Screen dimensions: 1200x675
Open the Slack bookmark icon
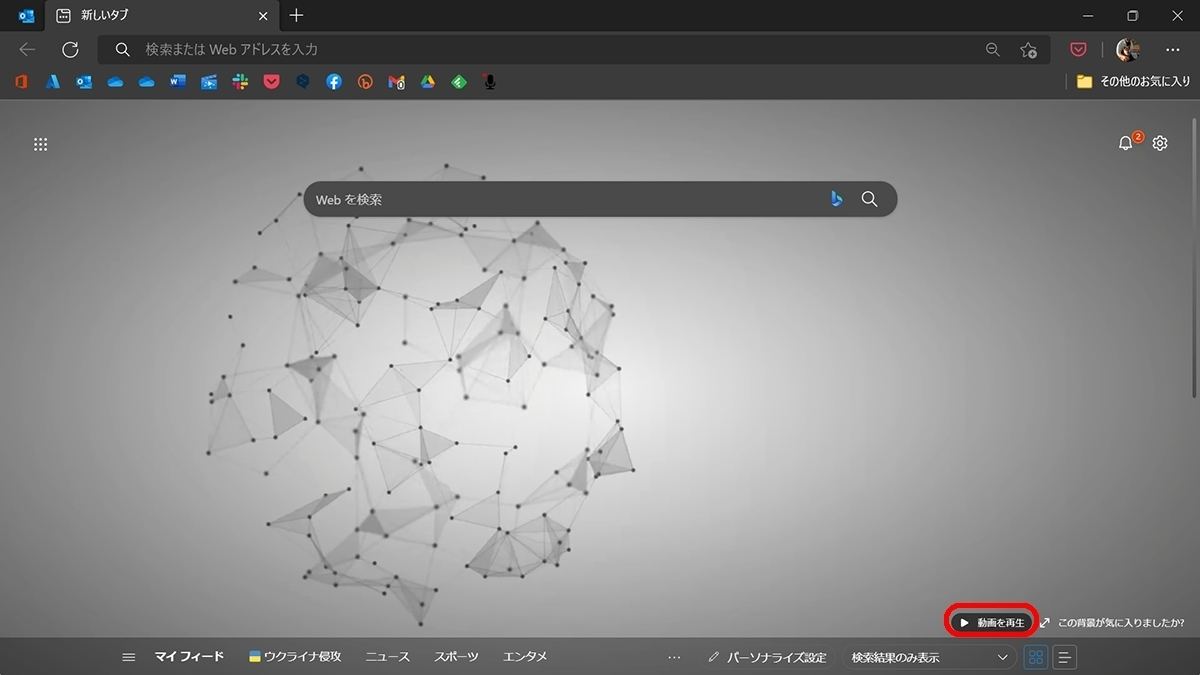(240, 82)
